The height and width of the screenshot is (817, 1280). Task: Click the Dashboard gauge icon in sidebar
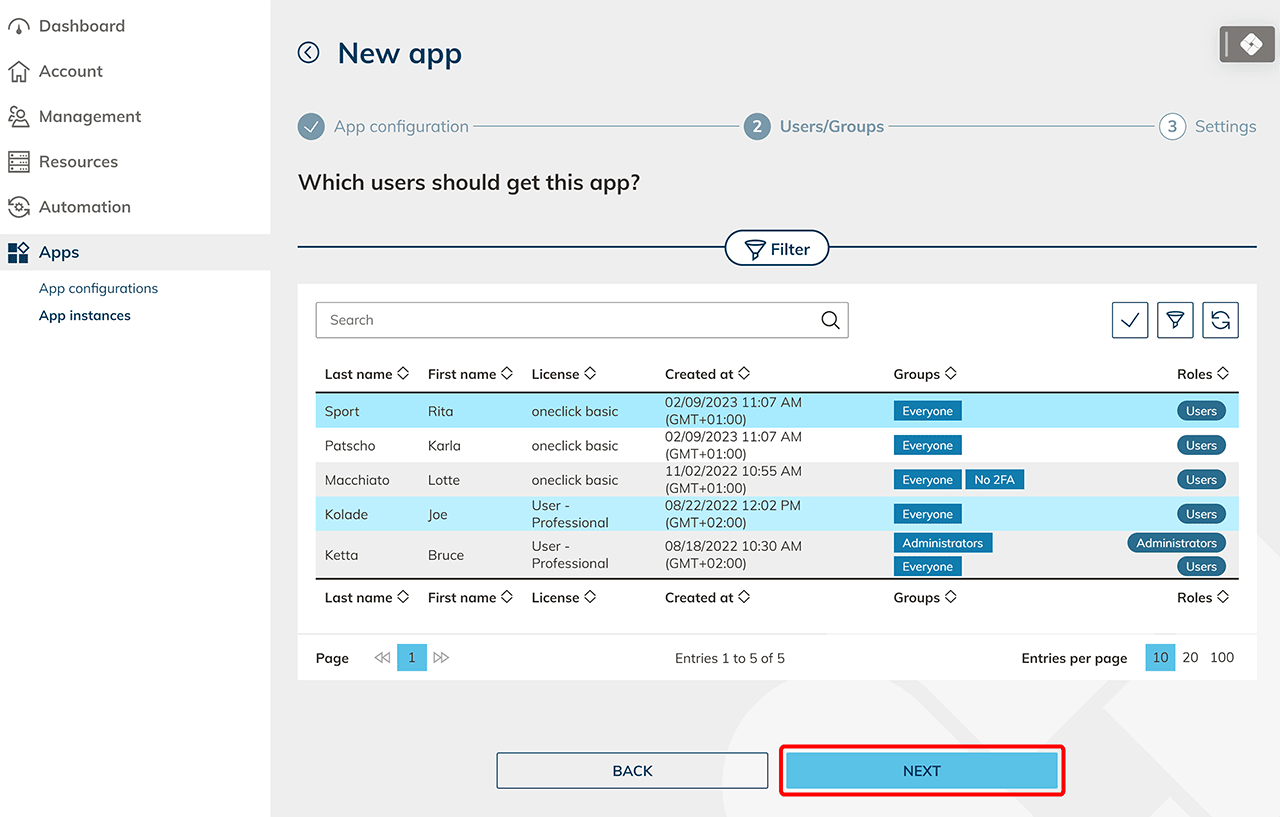click(18, 27)
